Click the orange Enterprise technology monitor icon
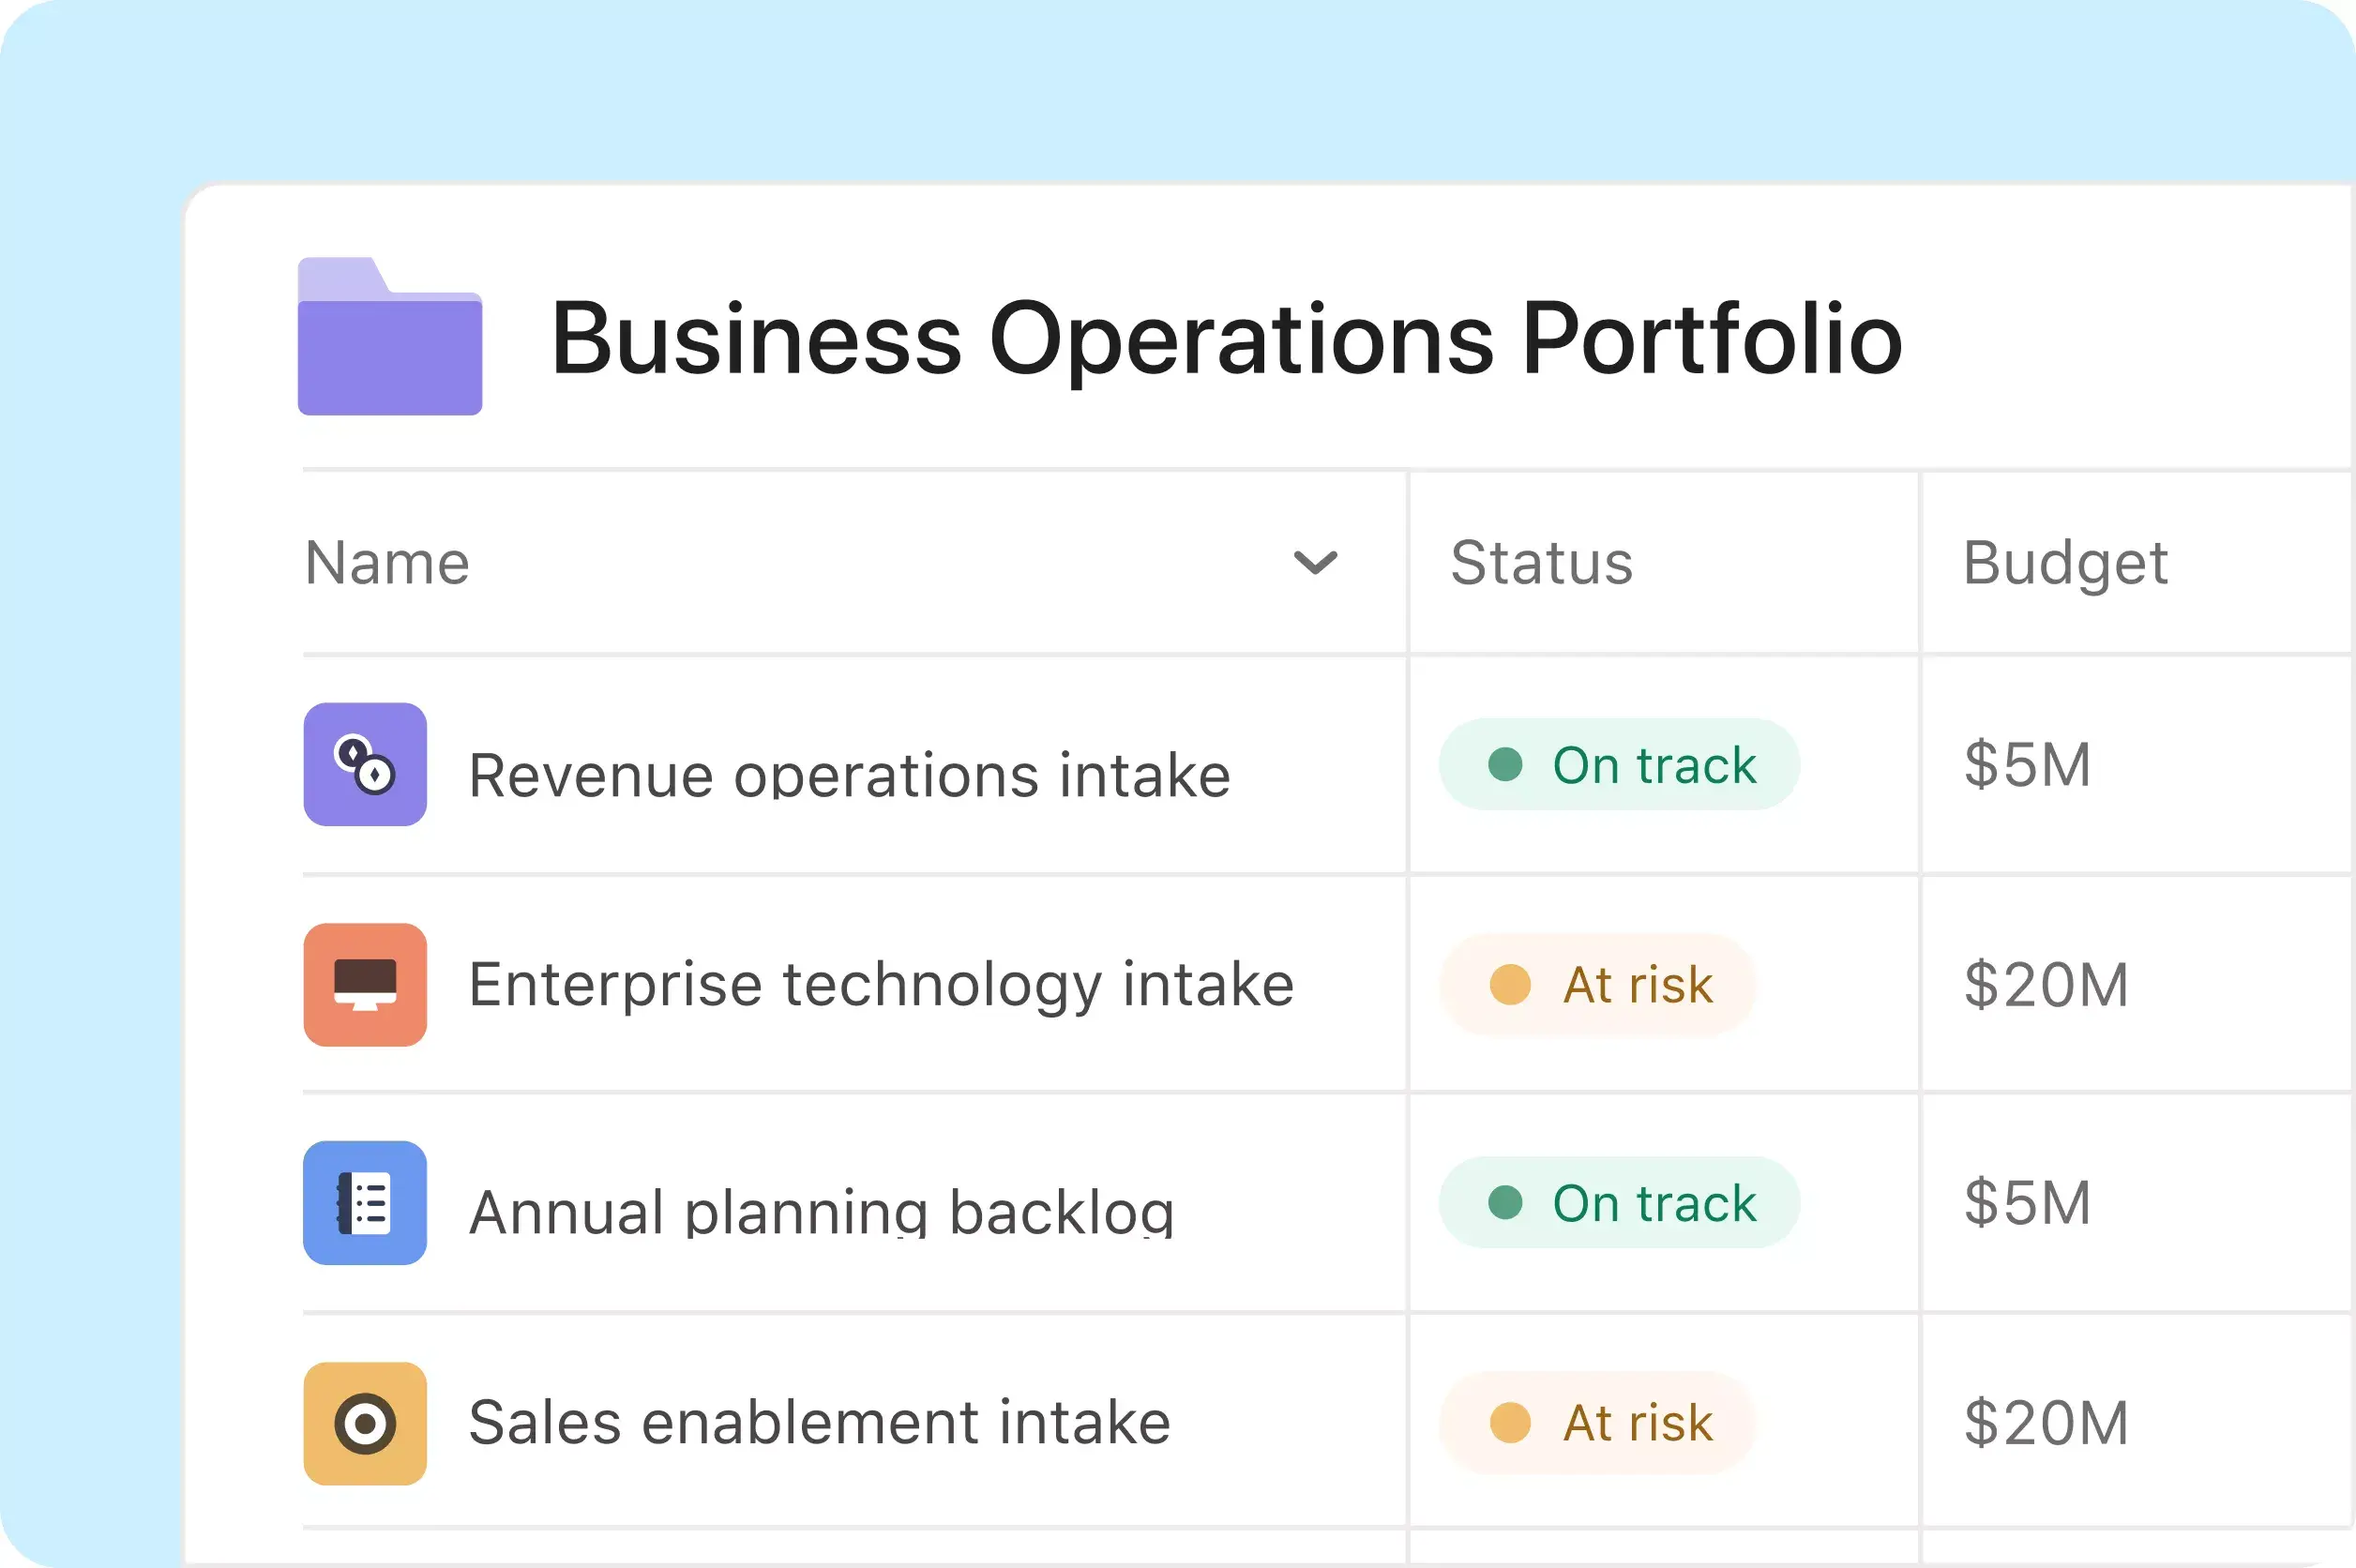 tap(365, 985)
